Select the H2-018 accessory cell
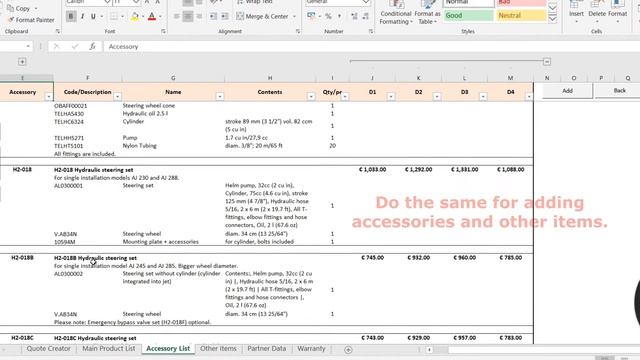This screenshot has width=640, height=360. (22, 169)
